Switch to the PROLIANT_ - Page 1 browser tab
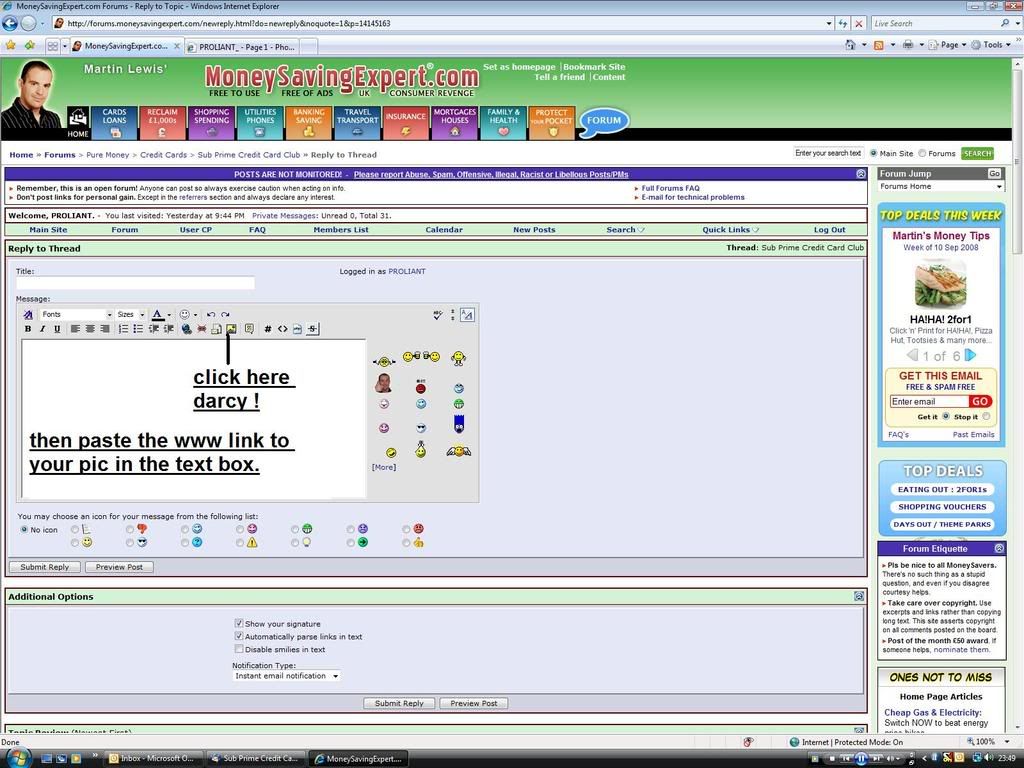This screenshot has height=768, width=1024. (x=242, y=47)
